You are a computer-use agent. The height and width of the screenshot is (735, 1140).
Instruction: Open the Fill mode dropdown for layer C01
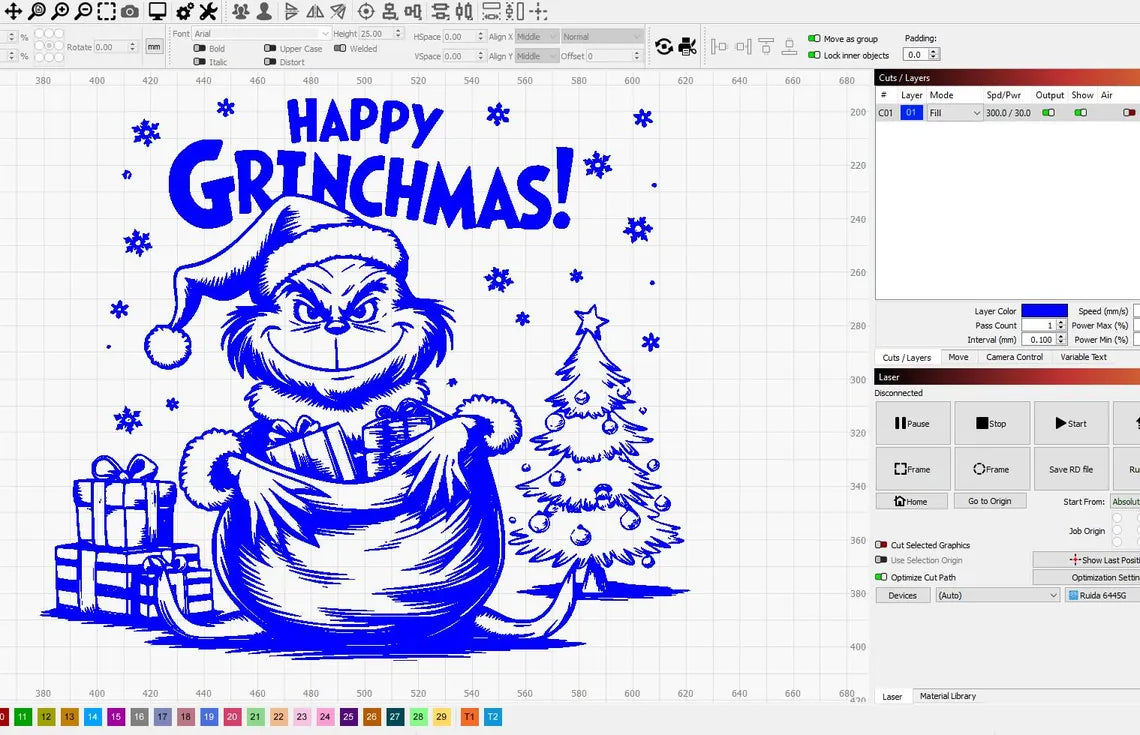[955, 113]
